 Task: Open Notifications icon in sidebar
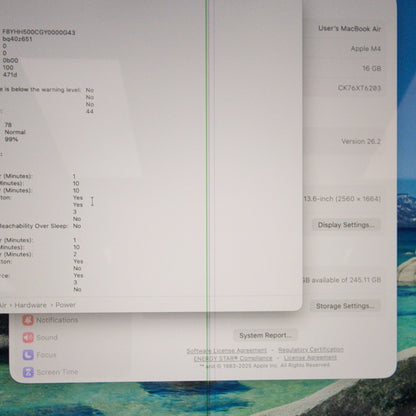[x=28, y=320]
